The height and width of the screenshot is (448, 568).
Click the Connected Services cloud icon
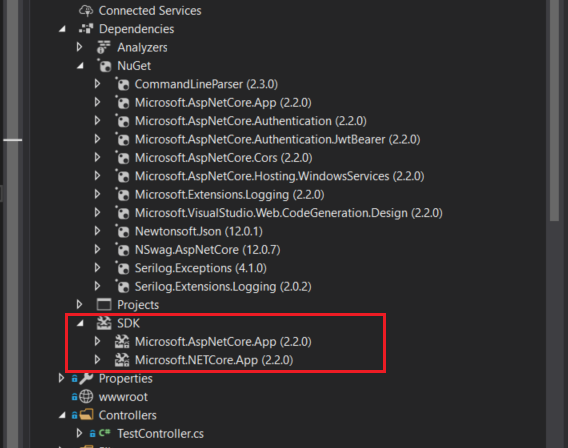pos(86,11)
